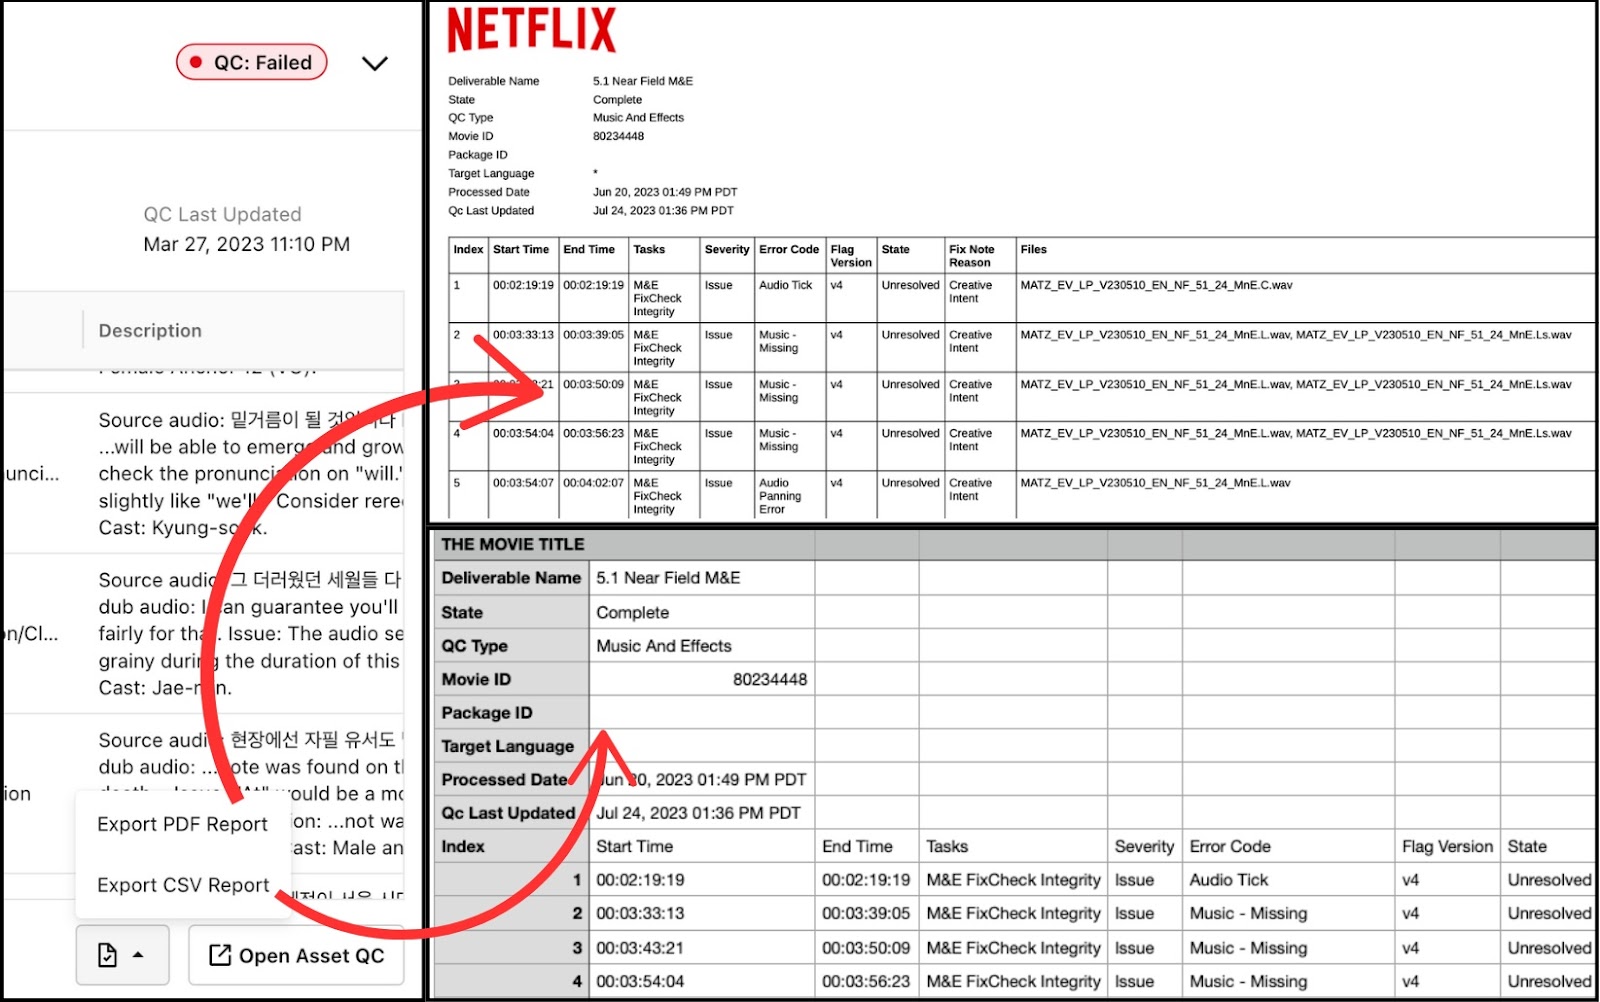Select the Flag Version header cell in spreadsheet
This screenshot has height=1002, width=1600.
click(1447, 846)
